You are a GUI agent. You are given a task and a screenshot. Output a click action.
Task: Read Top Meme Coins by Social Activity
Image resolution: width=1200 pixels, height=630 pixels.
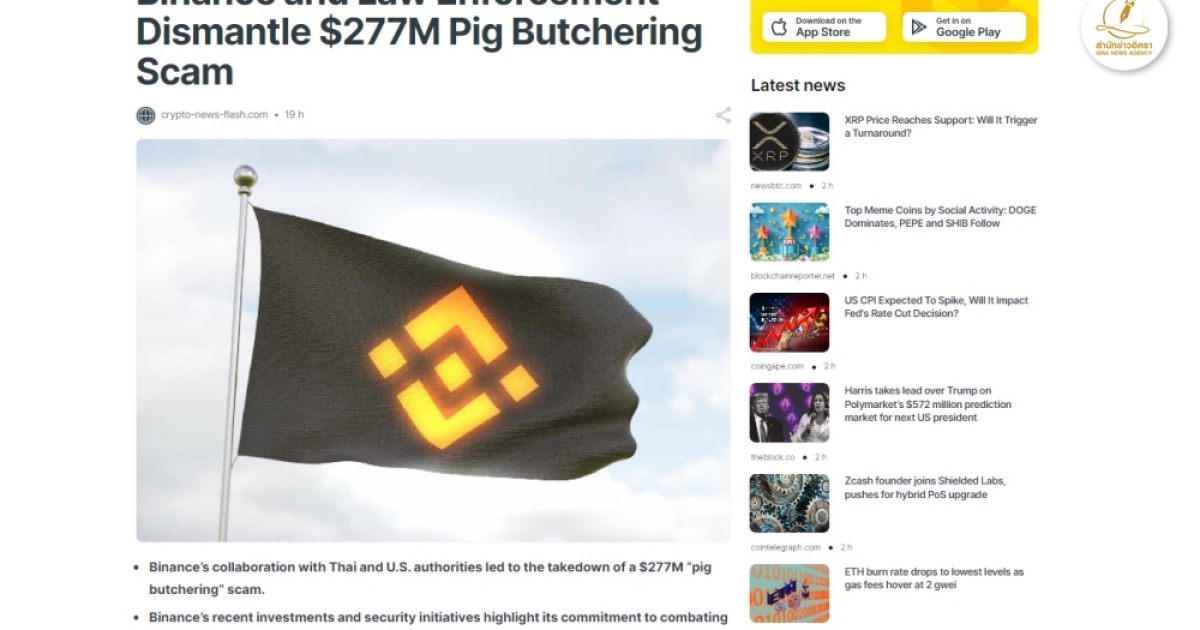940,217
